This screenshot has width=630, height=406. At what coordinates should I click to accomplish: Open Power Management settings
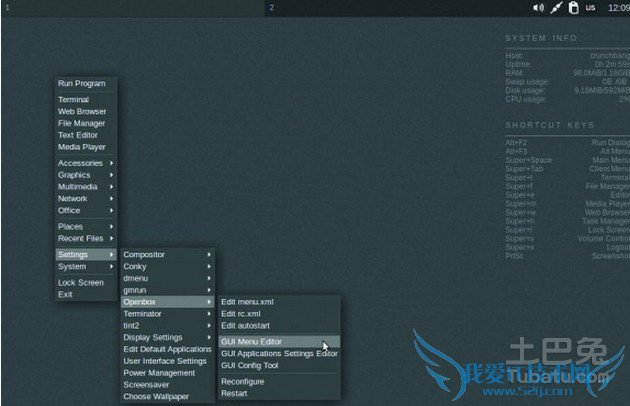click(x=168, y=373)
